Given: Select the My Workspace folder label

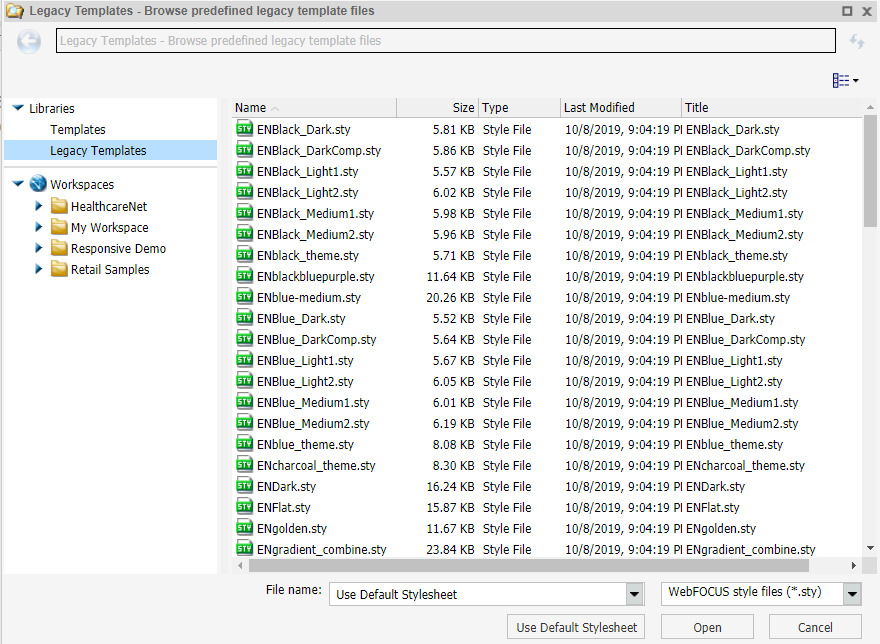Looking at the screenshot, I should (x=109, y=227).
